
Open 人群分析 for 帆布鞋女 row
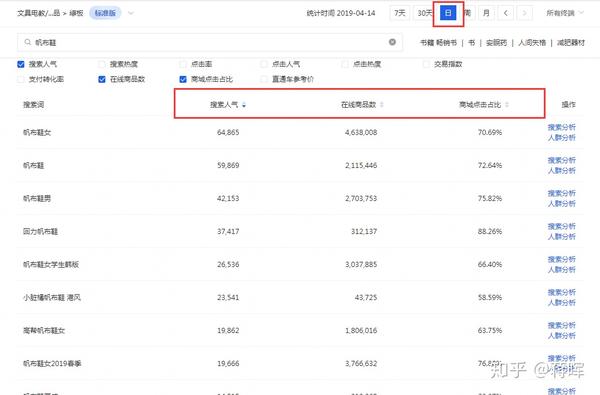point(561,137)
